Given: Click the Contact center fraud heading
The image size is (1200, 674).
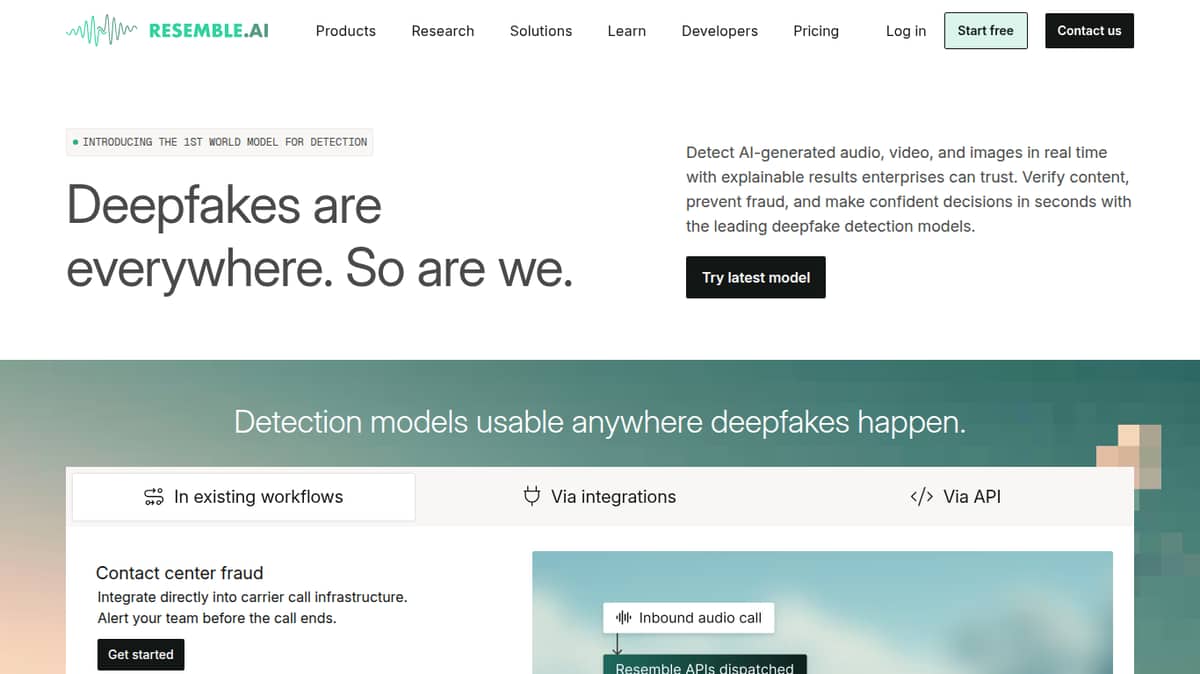Looking at the screenshot, I should [x=180, y=573].
